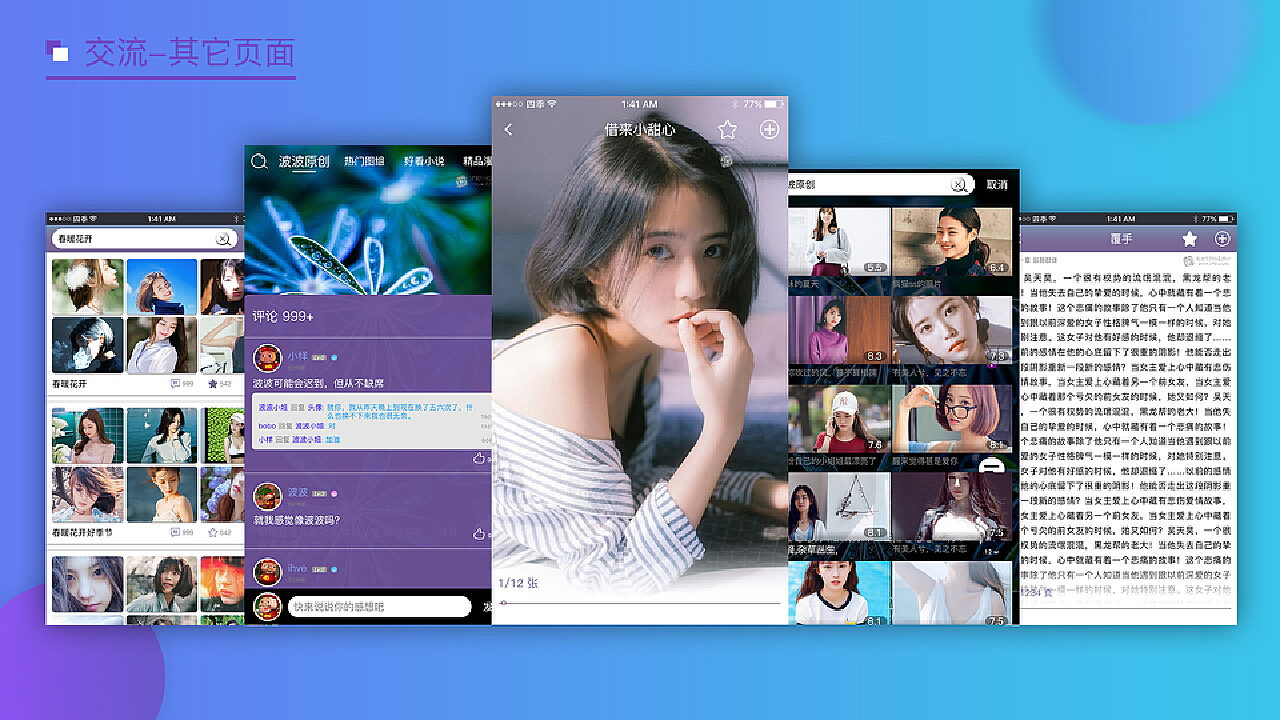Image resolution: width=1280 pixels, height=720 pixels.
Task: Open blue sky girl thumbnail in 春暖花开 album
Action: tap(162, 287)
